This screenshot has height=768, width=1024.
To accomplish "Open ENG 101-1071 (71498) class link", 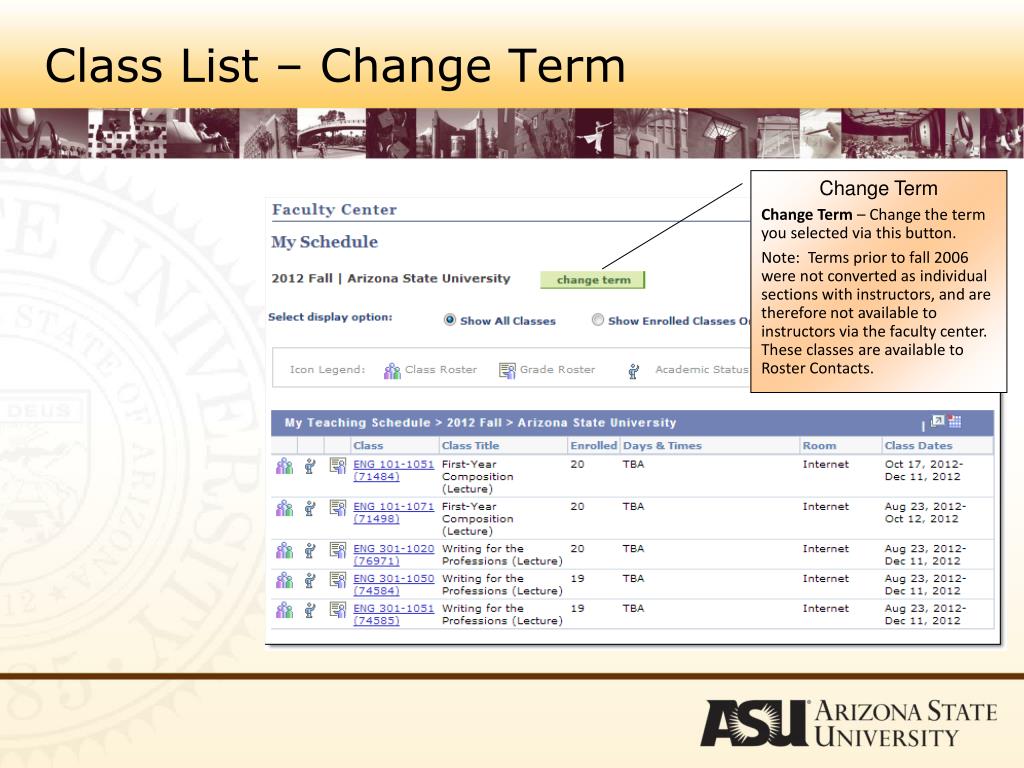I will (x=393, y=512).
